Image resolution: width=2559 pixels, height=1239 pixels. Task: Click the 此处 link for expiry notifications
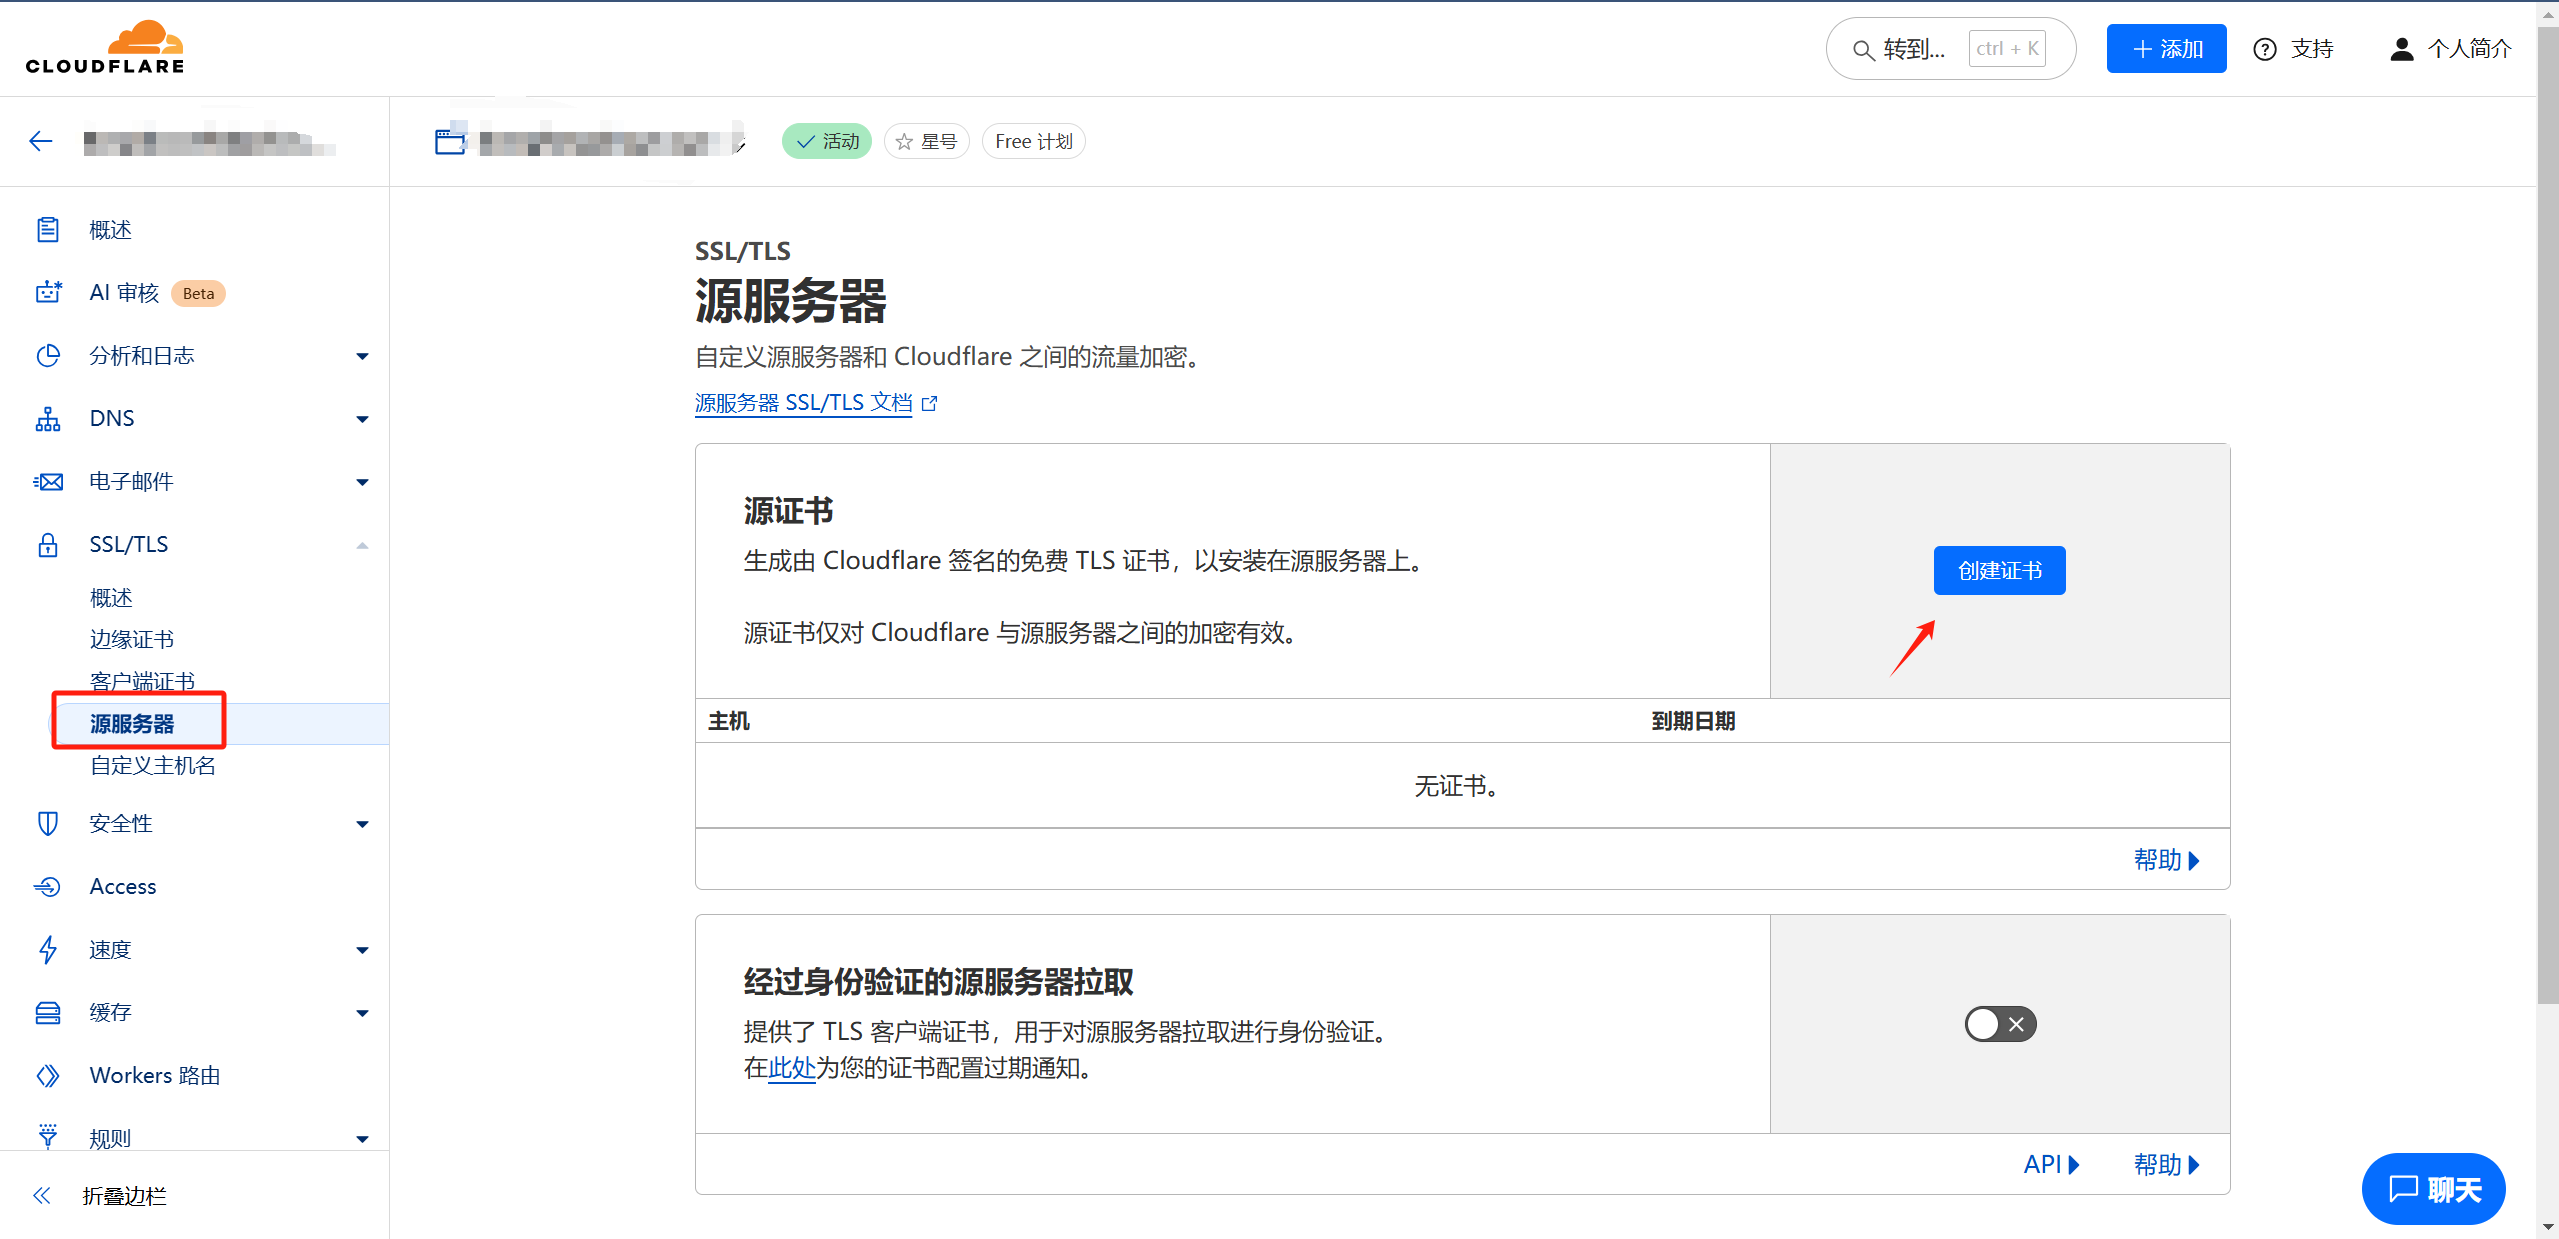[x=792, y=1068]
